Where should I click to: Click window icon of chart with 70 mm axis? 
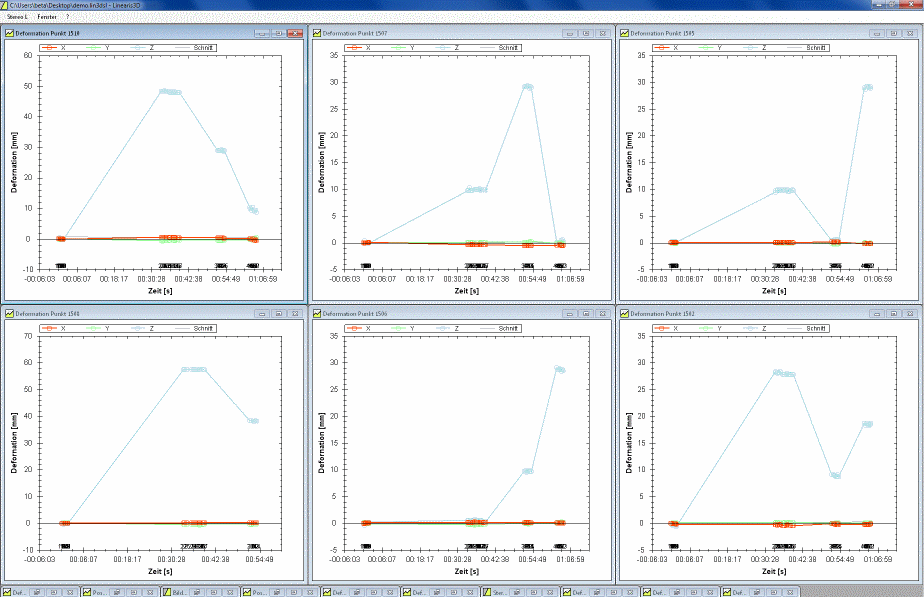[10, 313]
